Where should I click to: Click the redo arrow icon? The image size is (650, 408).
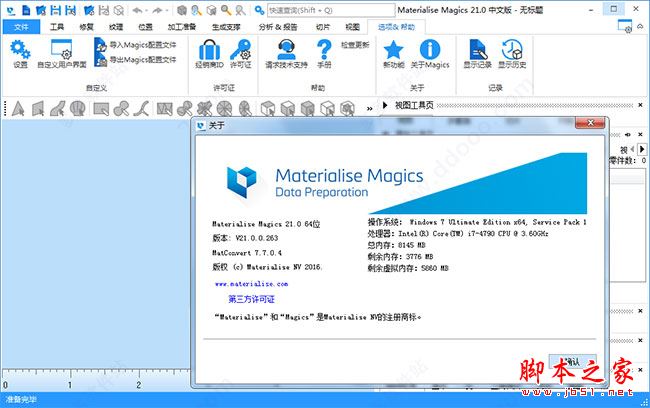click(x=157, y=10)
